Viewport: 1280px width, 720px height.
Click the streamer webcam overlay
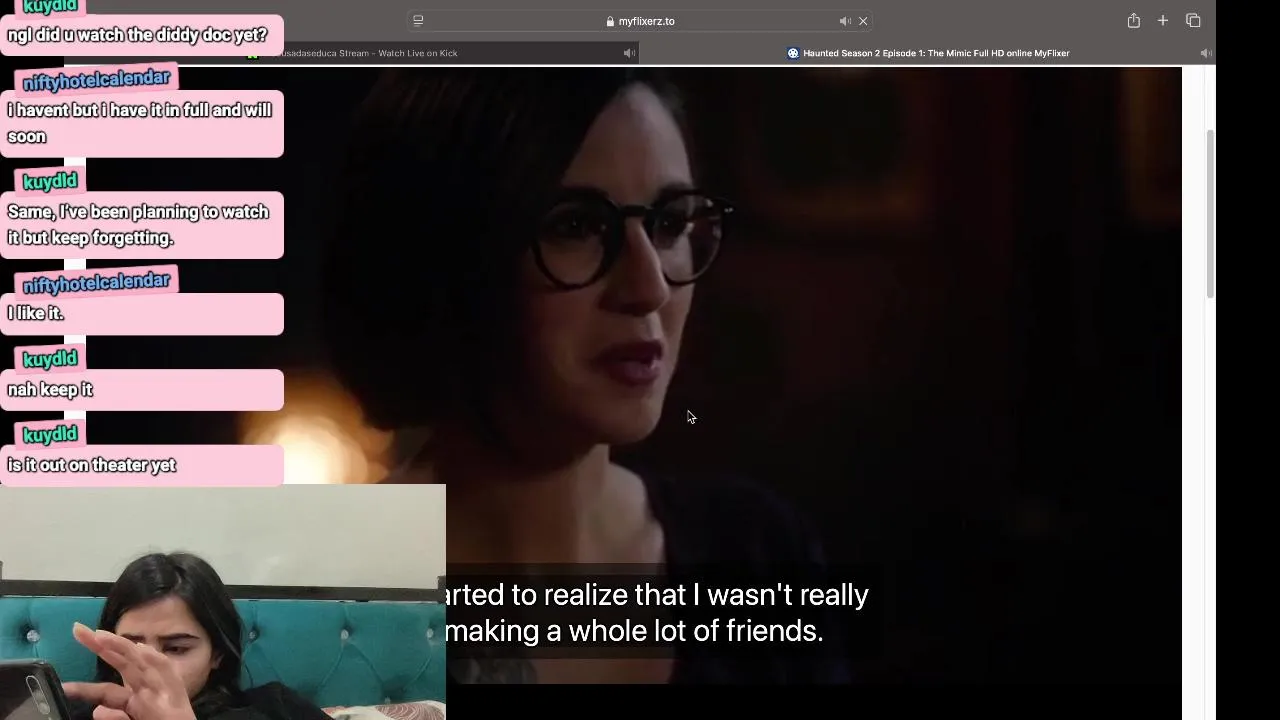(x=222, y=602)
